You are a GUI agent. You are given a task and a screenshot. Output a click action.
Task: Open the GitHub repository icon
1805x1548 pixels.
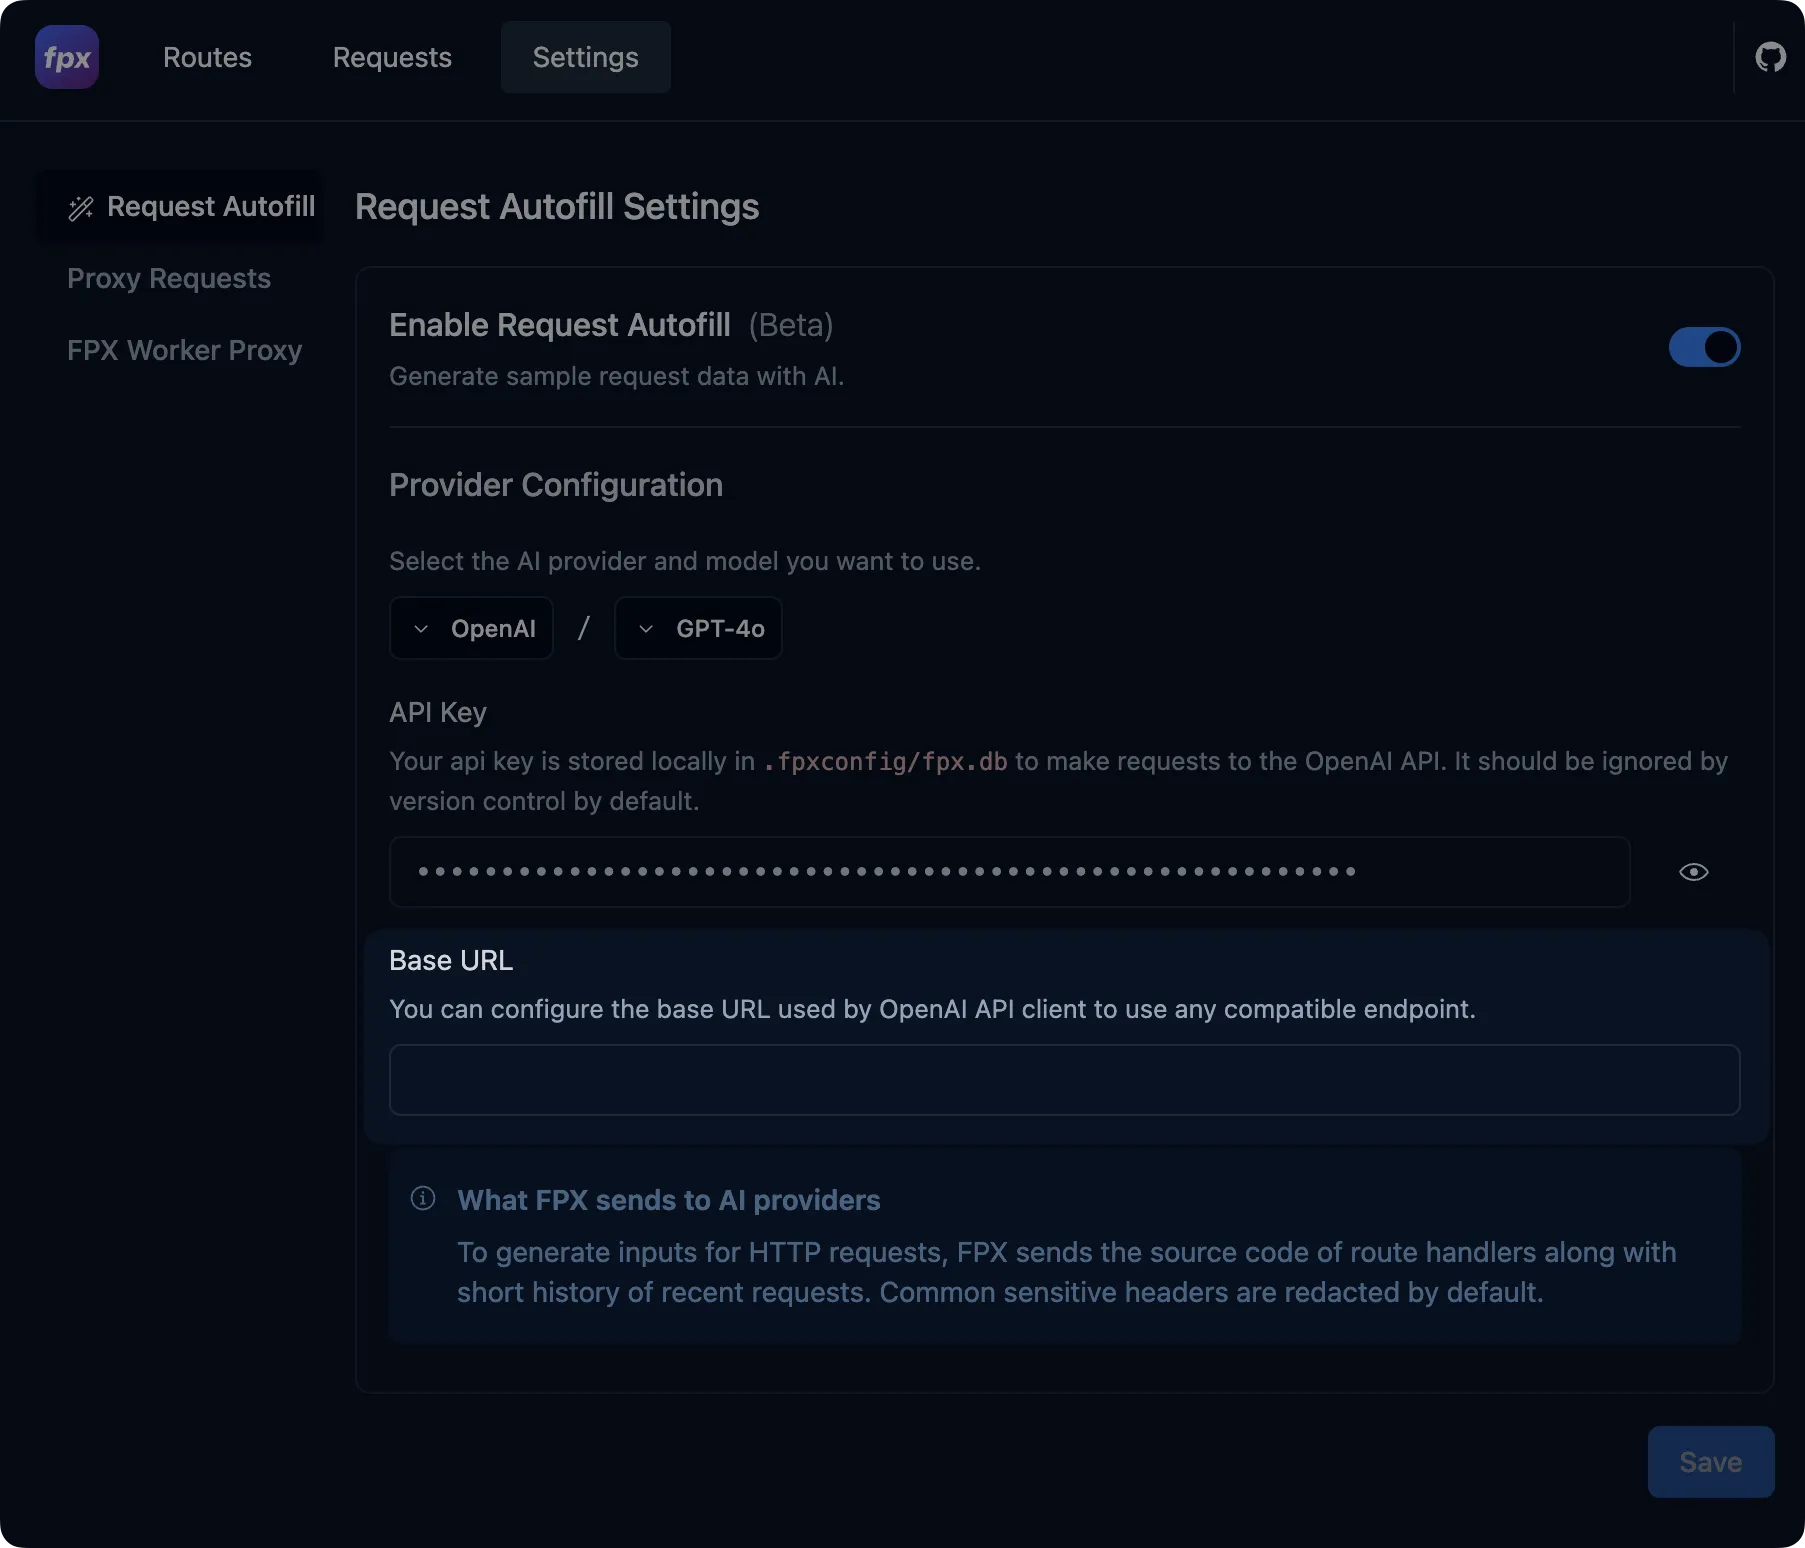(1770, 57)
